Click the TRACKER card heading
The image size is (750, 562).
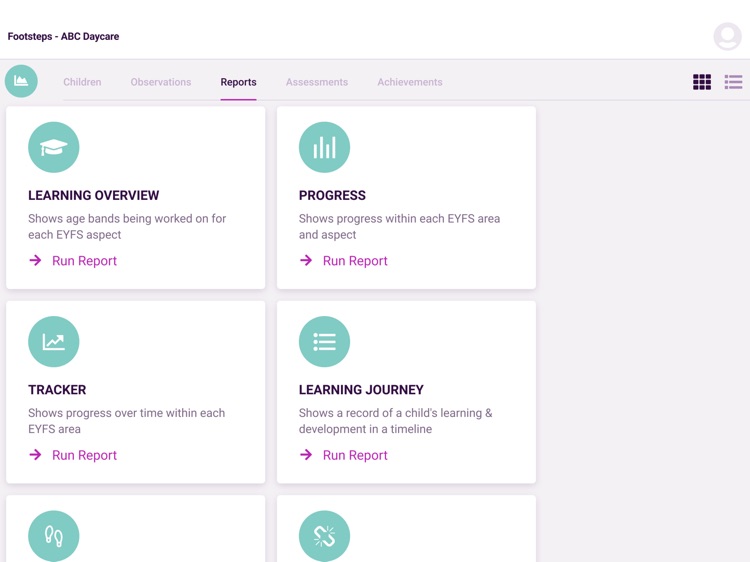(x=57, y=389)
